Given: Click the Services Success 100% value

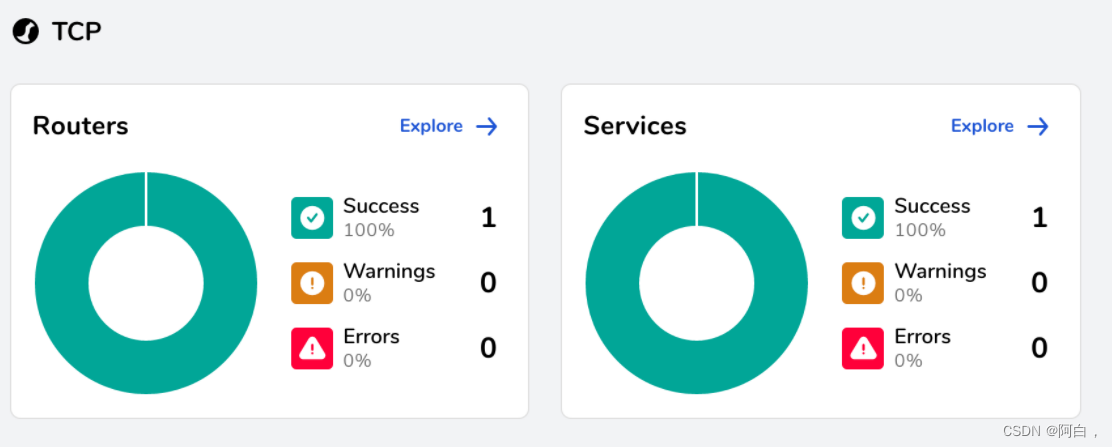Looking at the screenshot, I should click(x=920, y=231).
